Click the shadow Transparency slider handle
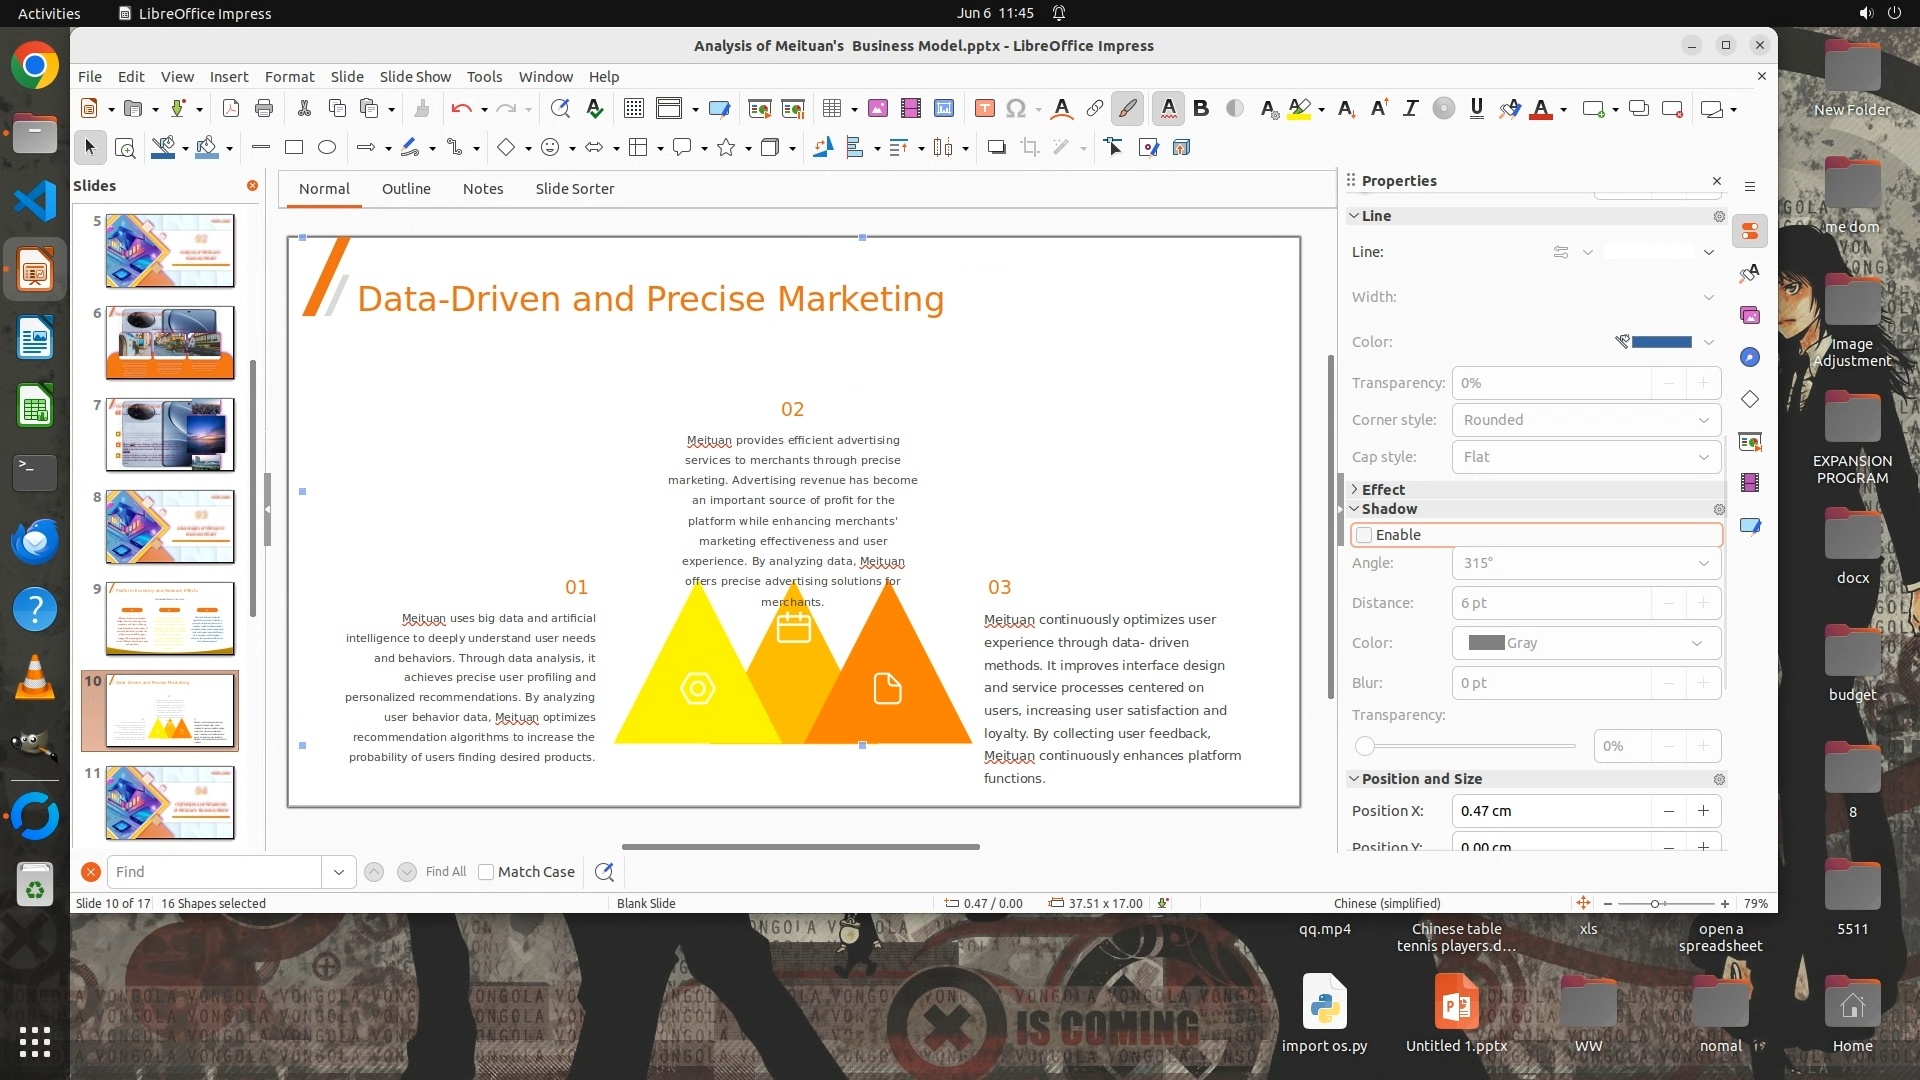Image resolution: width=1920 pixels, height=1080 pixels. (1365, 746)
